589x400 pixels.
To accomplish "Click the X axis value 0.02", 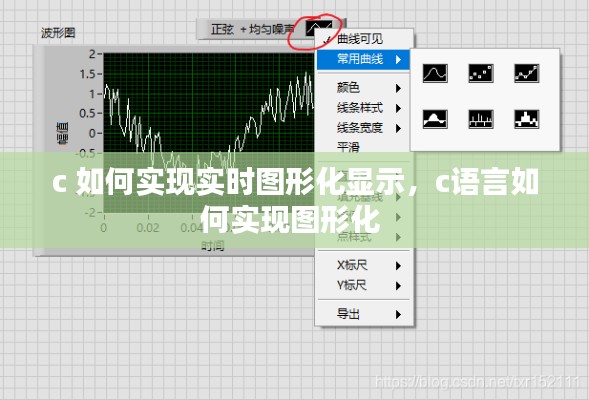I will click(148, 228).
